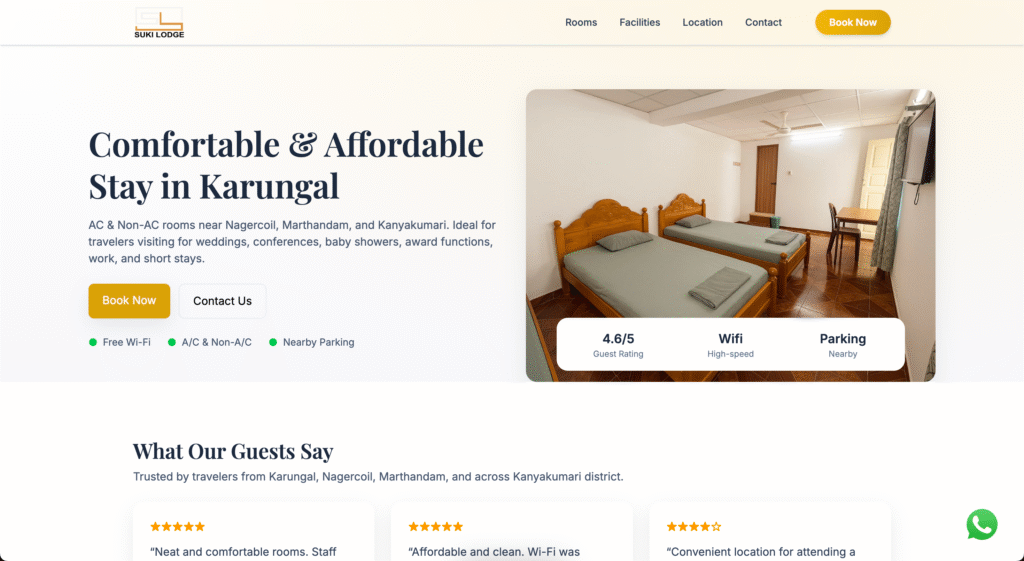Click the 4.6/5 Guest Rating stat
The height and width of the screenshot is (561, 1024).
click(x=618, y=345)
